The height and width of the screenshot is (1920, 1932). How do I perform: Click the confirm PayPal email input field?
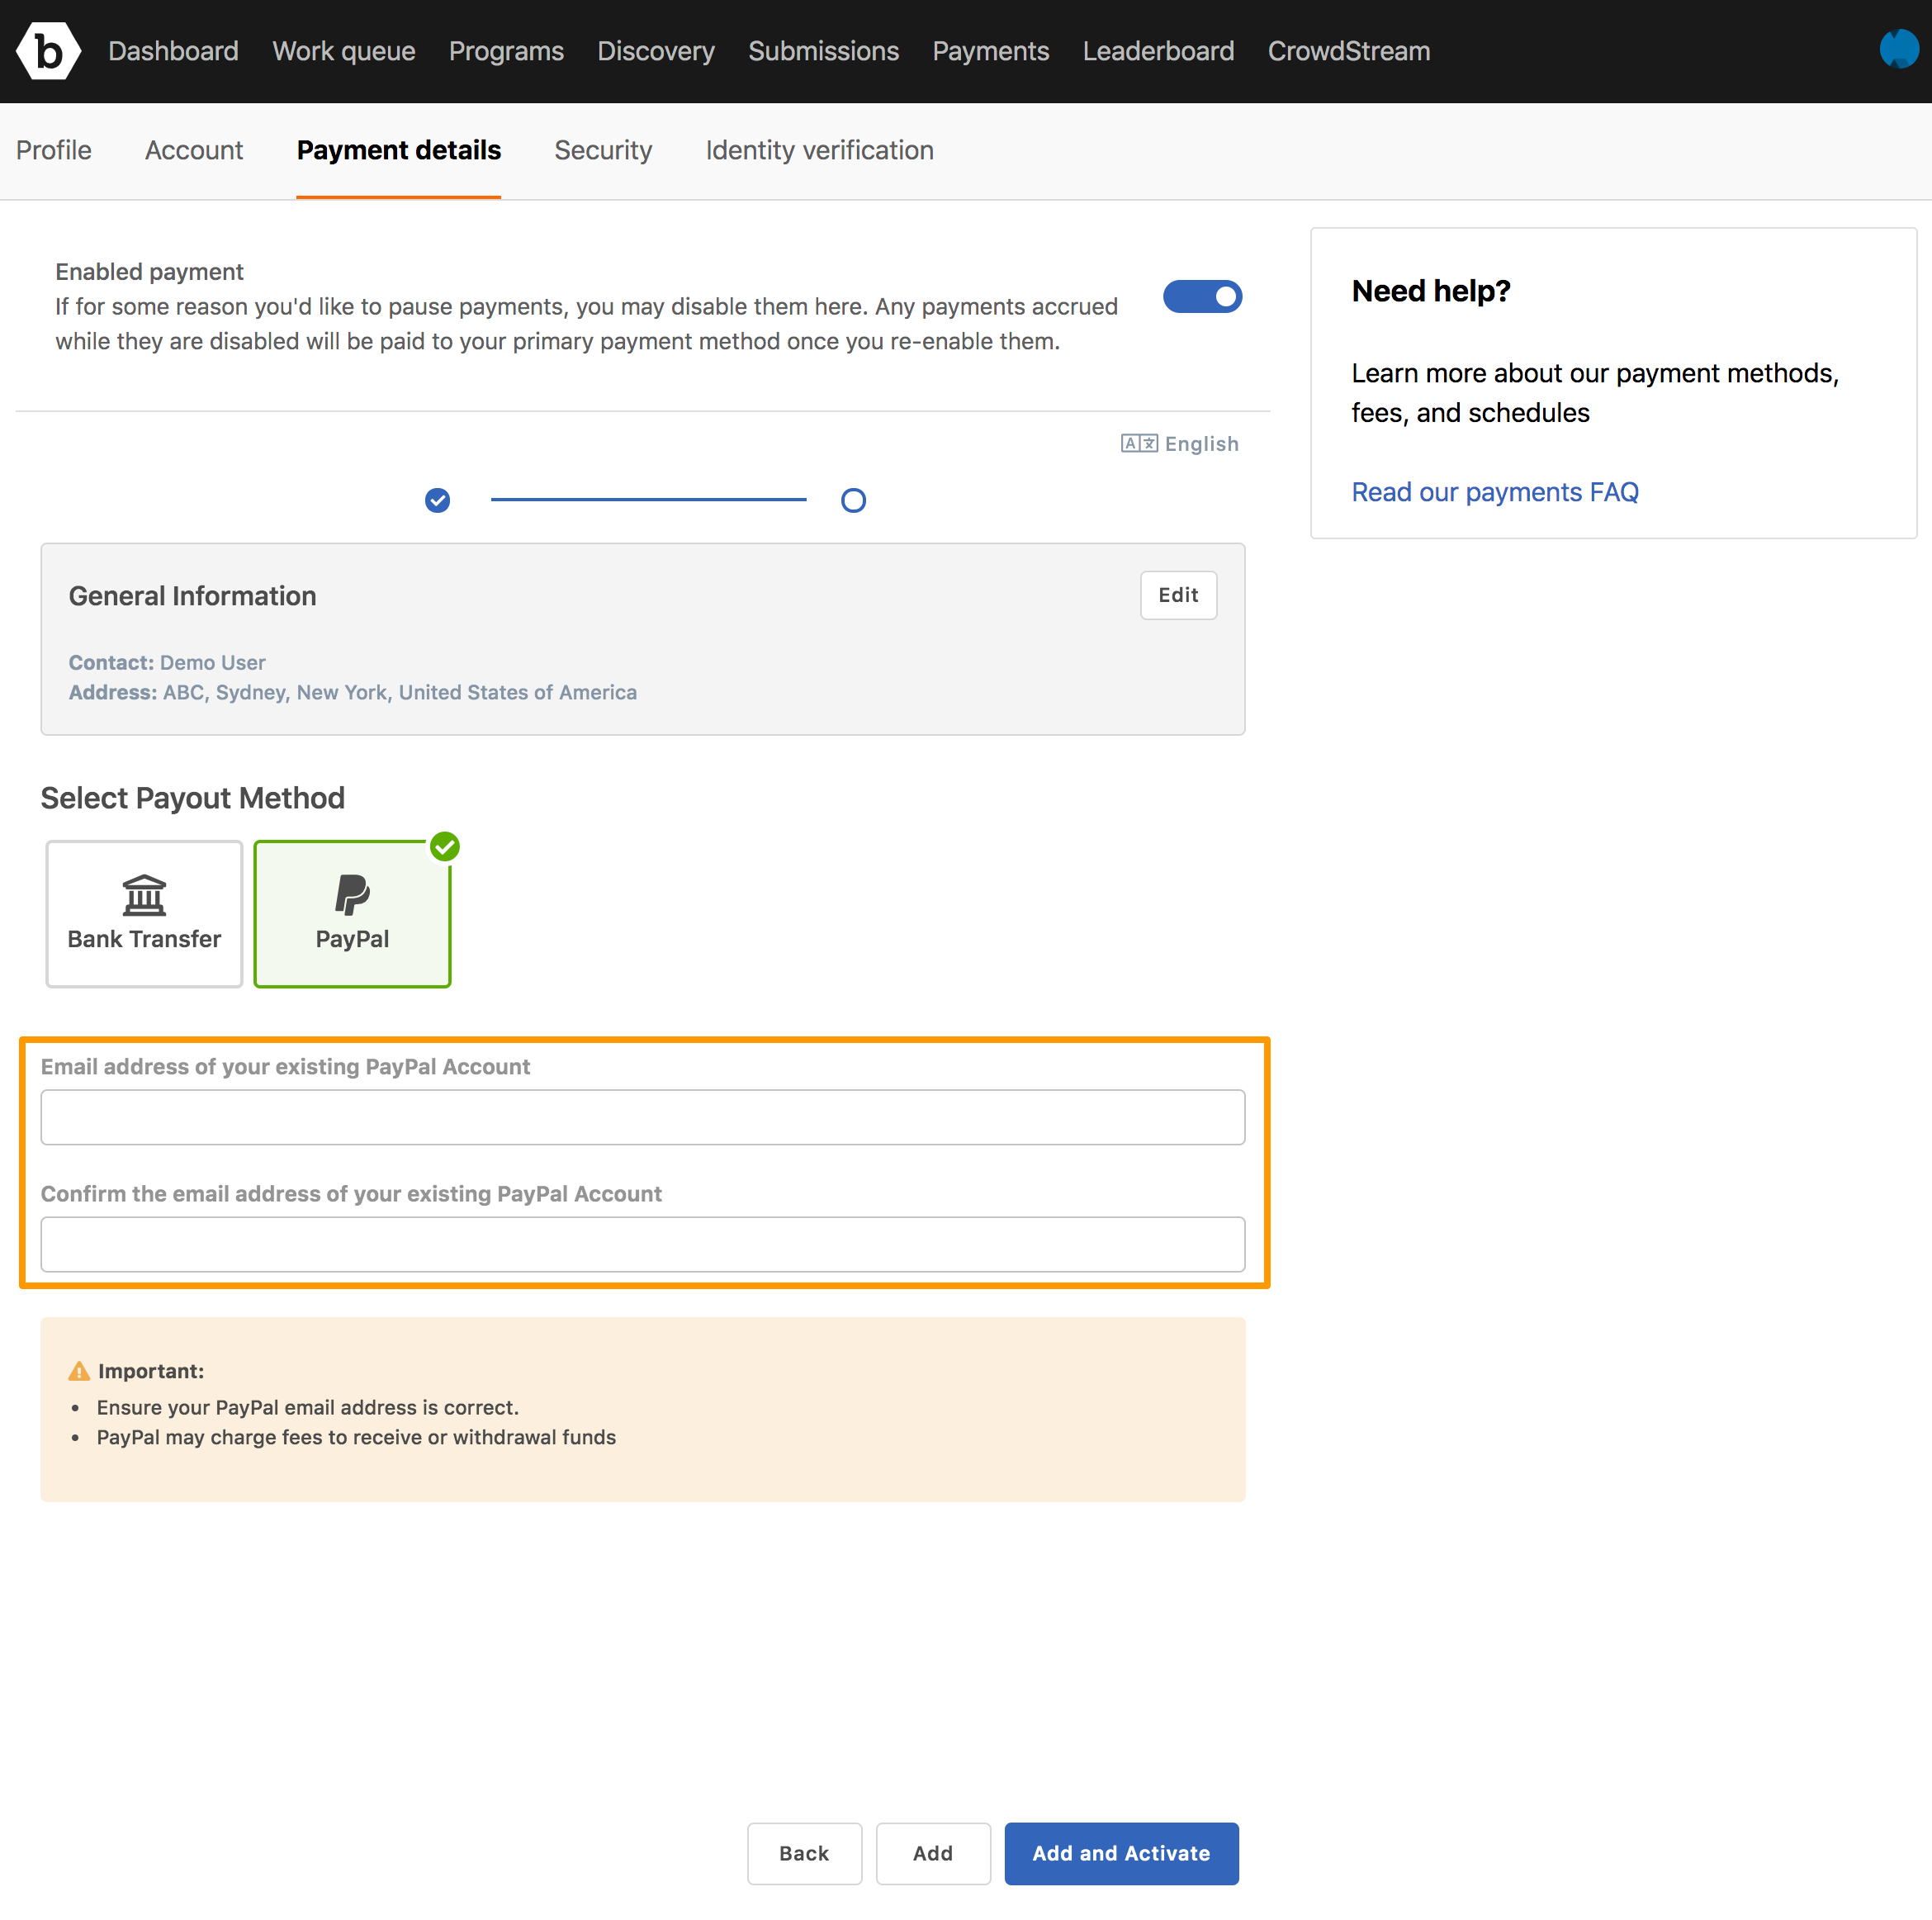coord(642,1243)
